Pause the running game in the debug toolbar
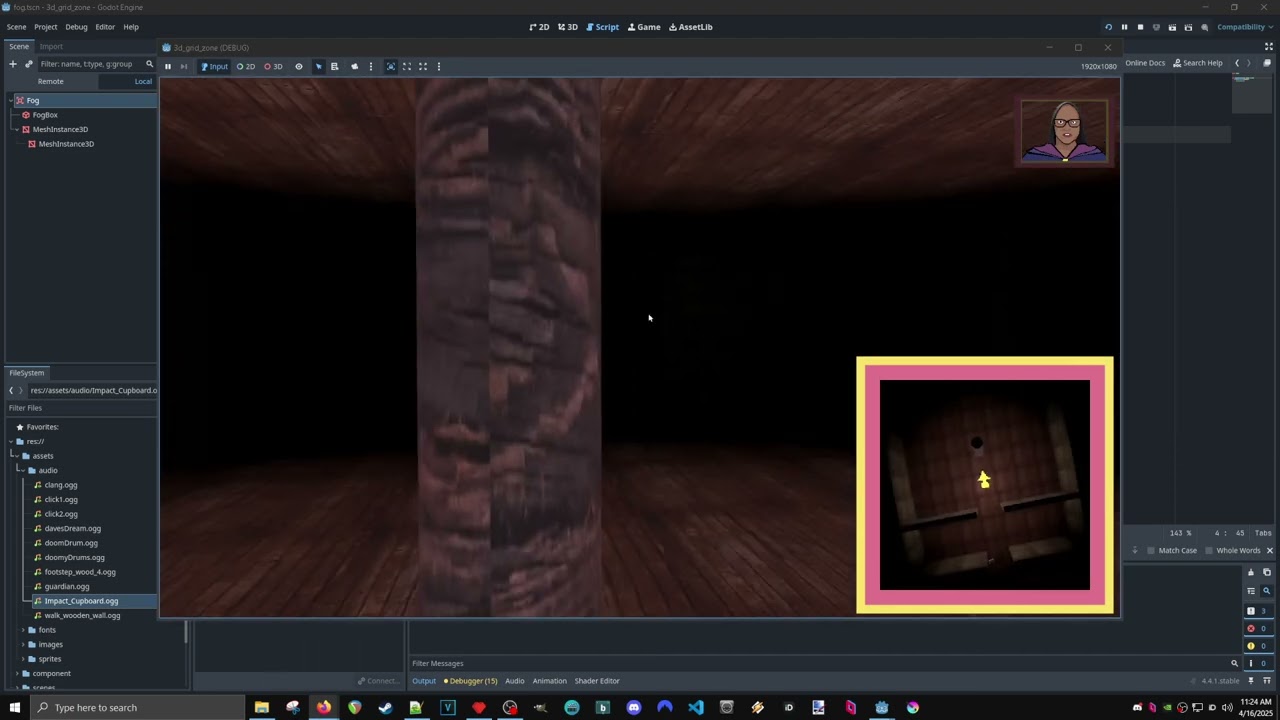 point(167,67)
